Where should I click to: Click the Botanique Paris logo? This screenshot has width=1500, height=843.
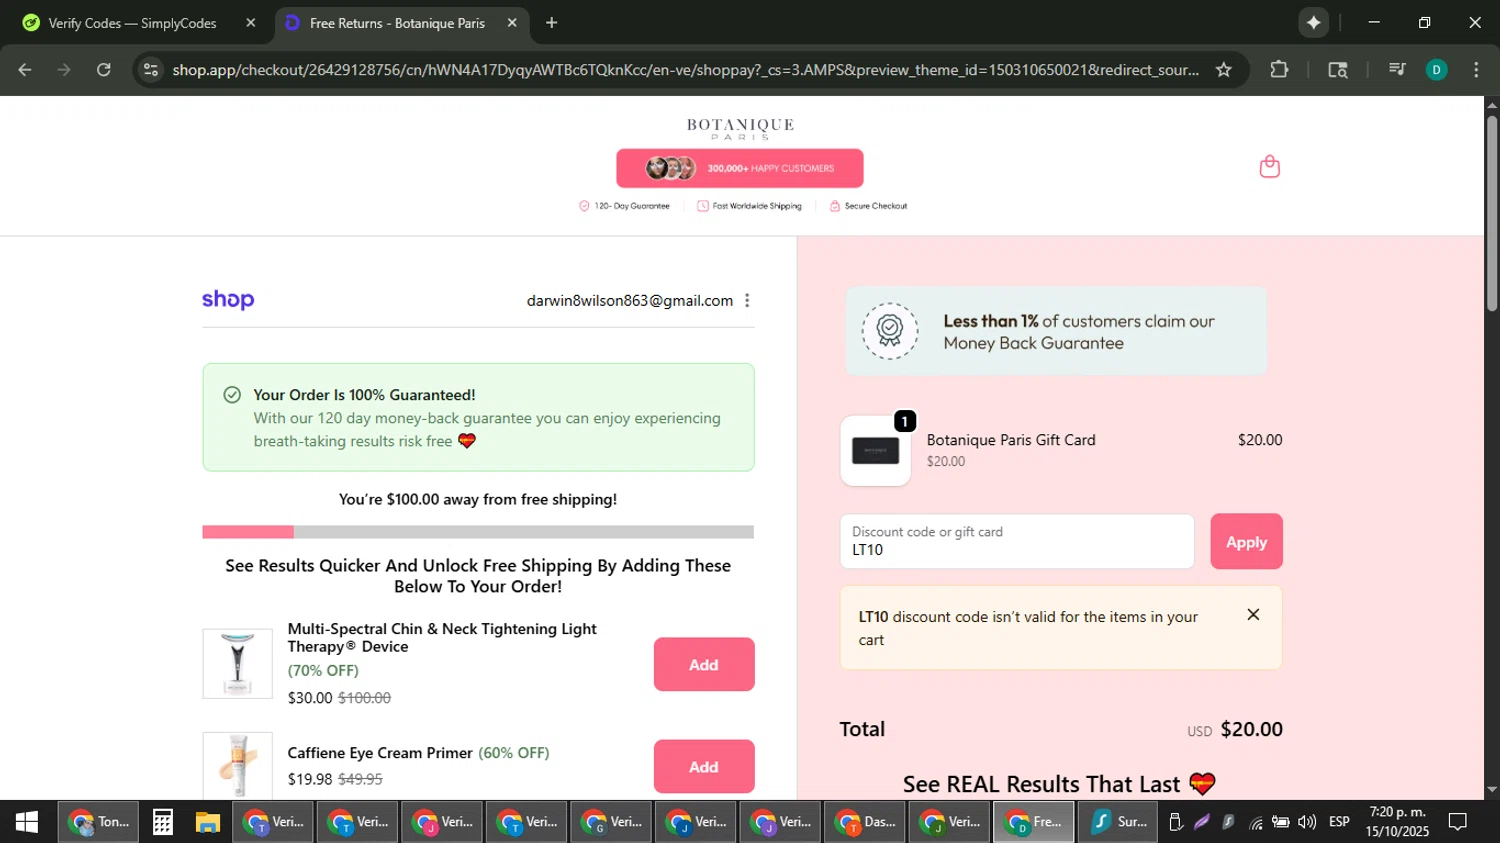click(x=740, y=128)
